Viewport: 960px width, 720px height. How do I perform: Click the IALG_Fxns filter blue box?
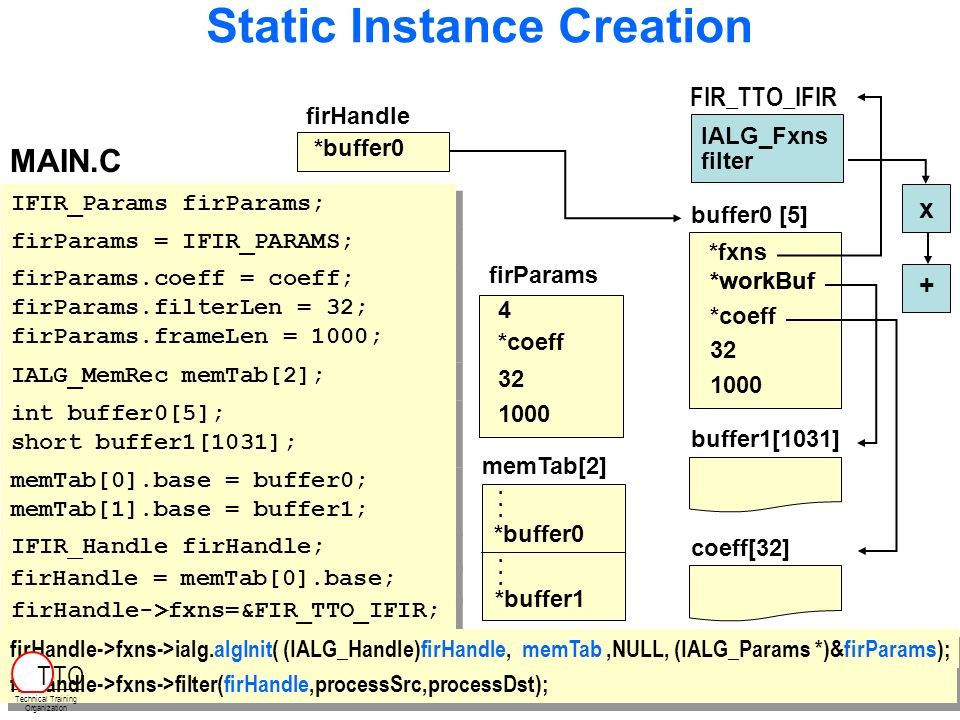[767, 148]
